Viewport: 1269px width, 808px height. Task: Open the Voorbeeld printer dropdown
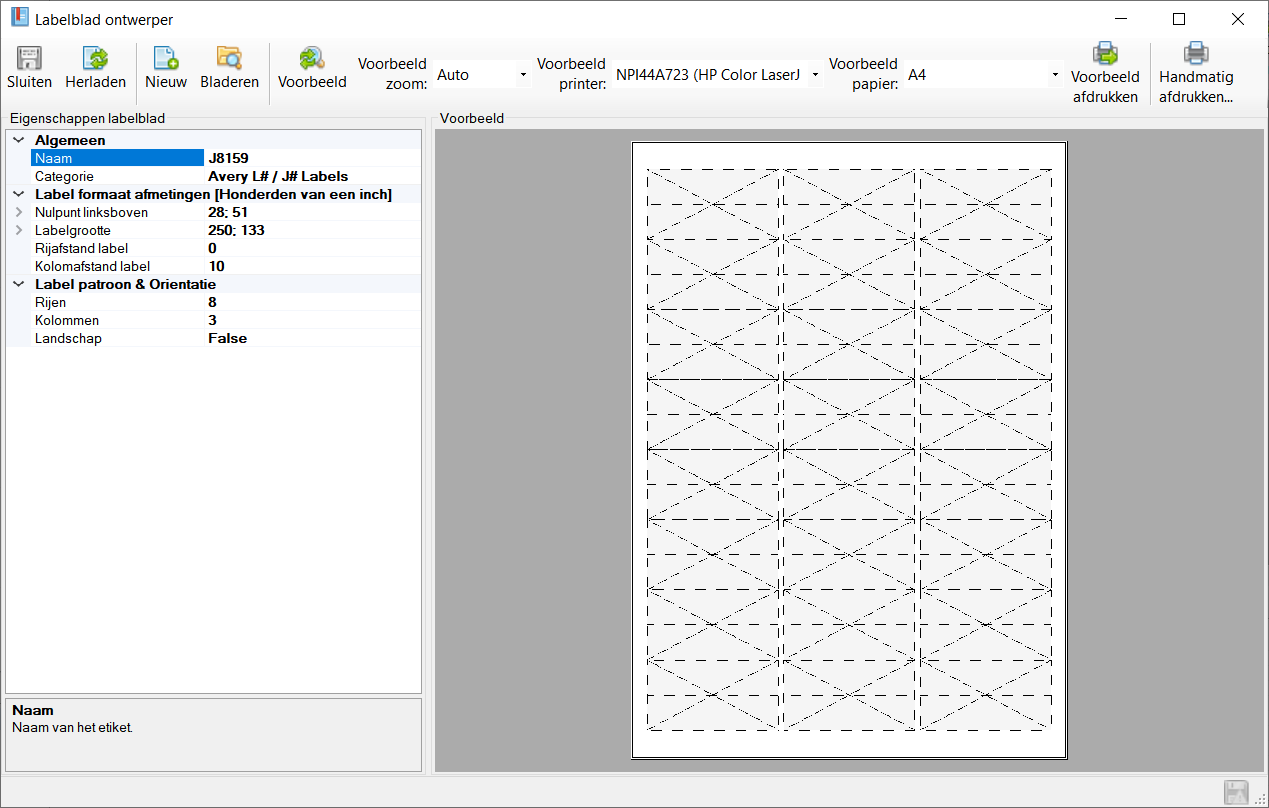[815, 75]
